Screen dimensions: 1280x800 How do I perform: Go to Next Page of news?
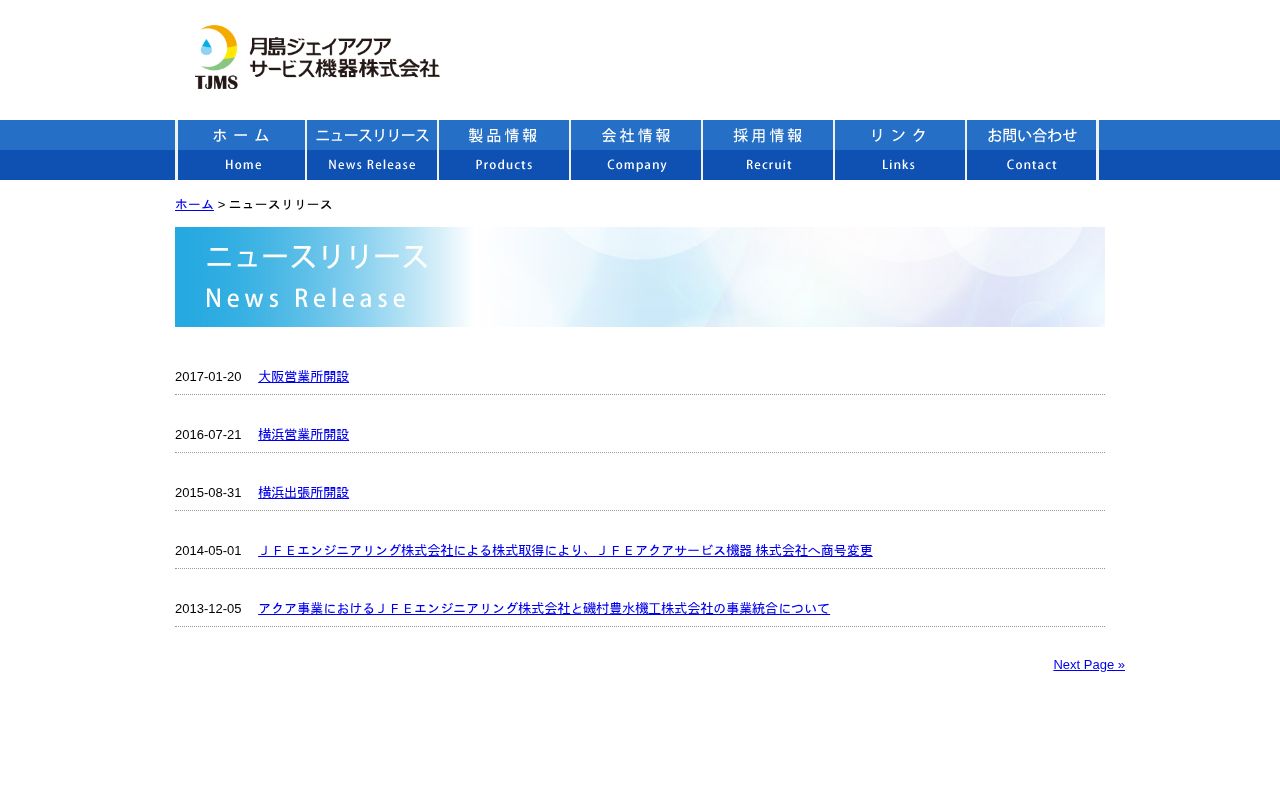(1088, 665)
